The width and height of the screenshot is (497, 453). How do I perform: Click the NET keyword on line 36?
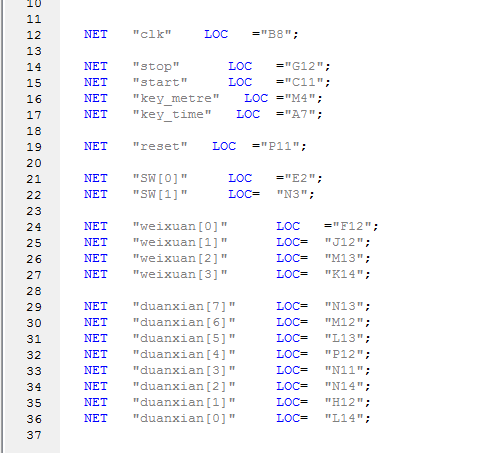click(x=96, y=418)
